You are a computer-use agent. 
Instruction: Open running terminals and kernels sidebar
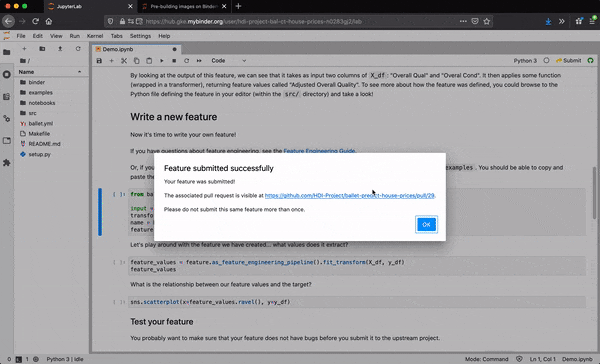click(x=7, y=74)
